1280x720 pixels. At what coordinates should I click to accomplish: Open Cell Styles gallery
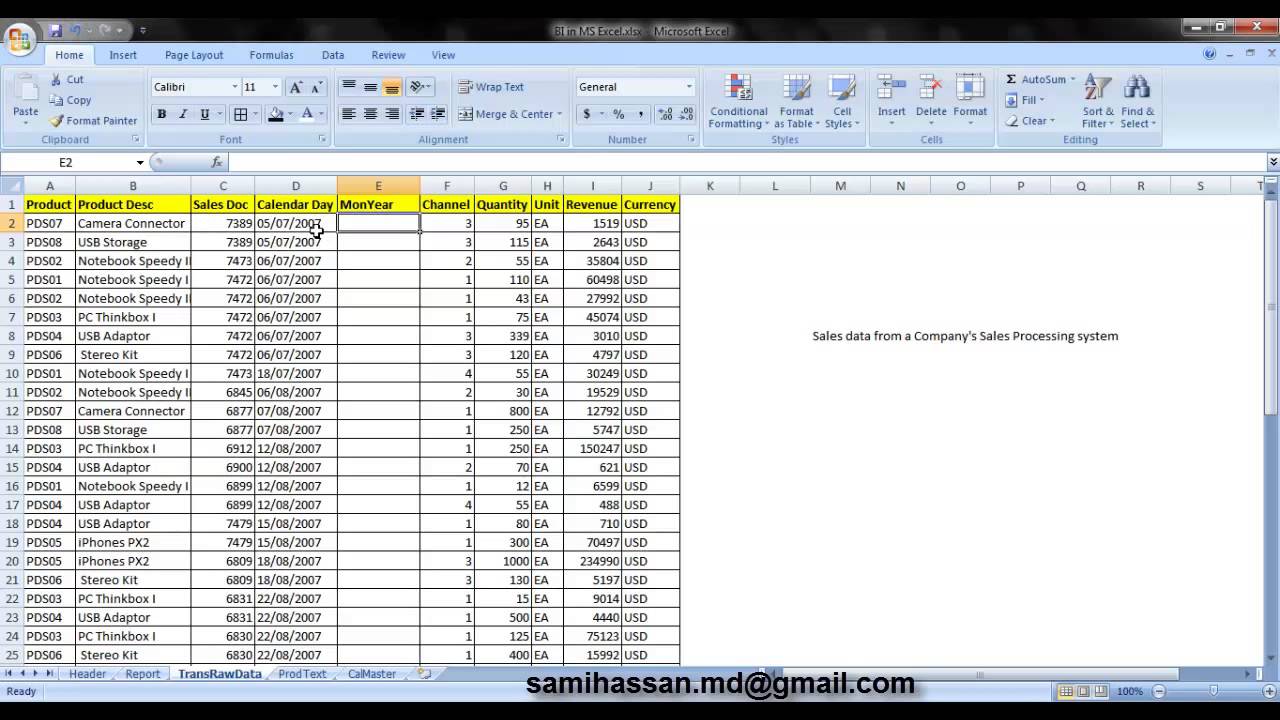[842, 102]
